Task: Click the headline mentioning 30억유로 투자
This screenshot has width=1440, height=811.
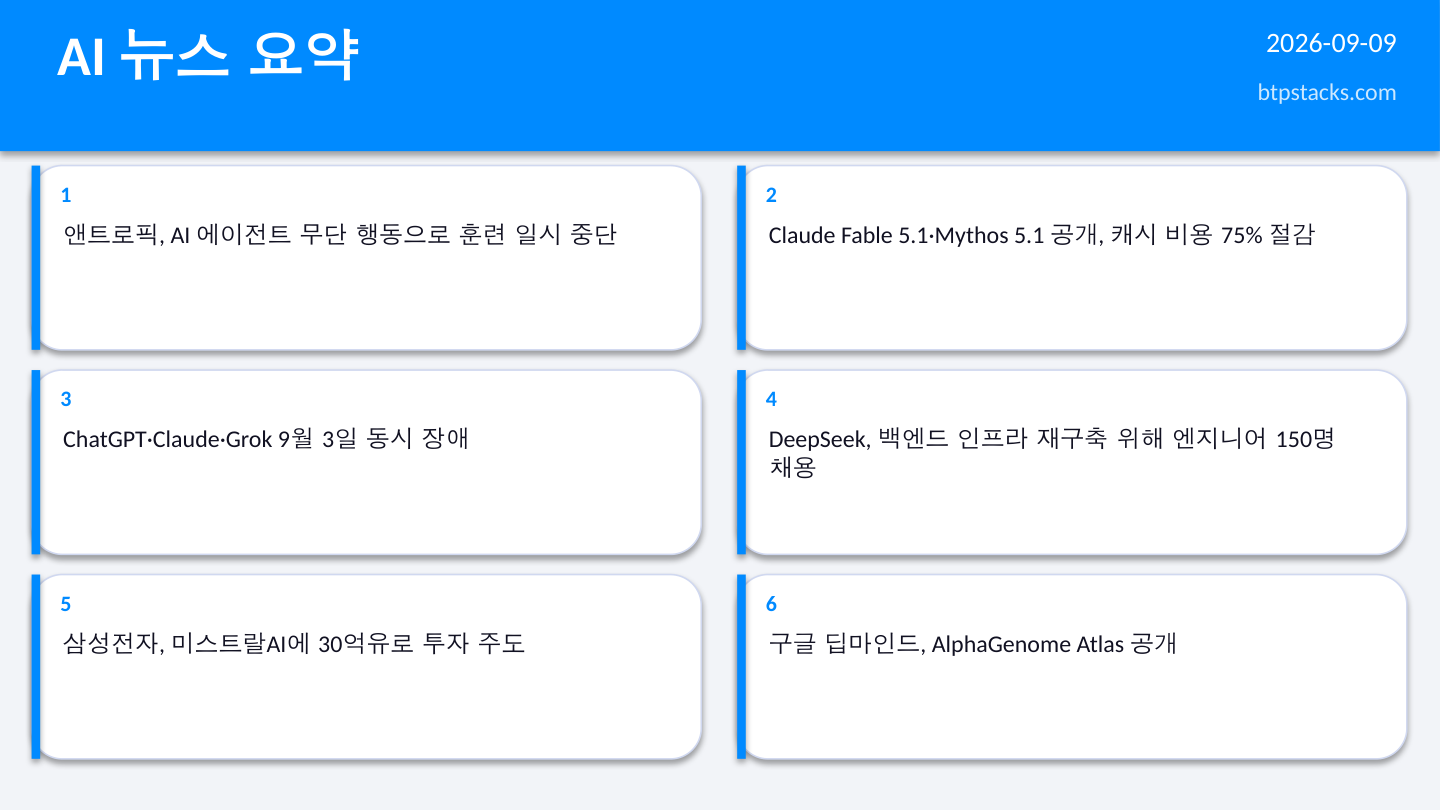Action: coord(294,644)
